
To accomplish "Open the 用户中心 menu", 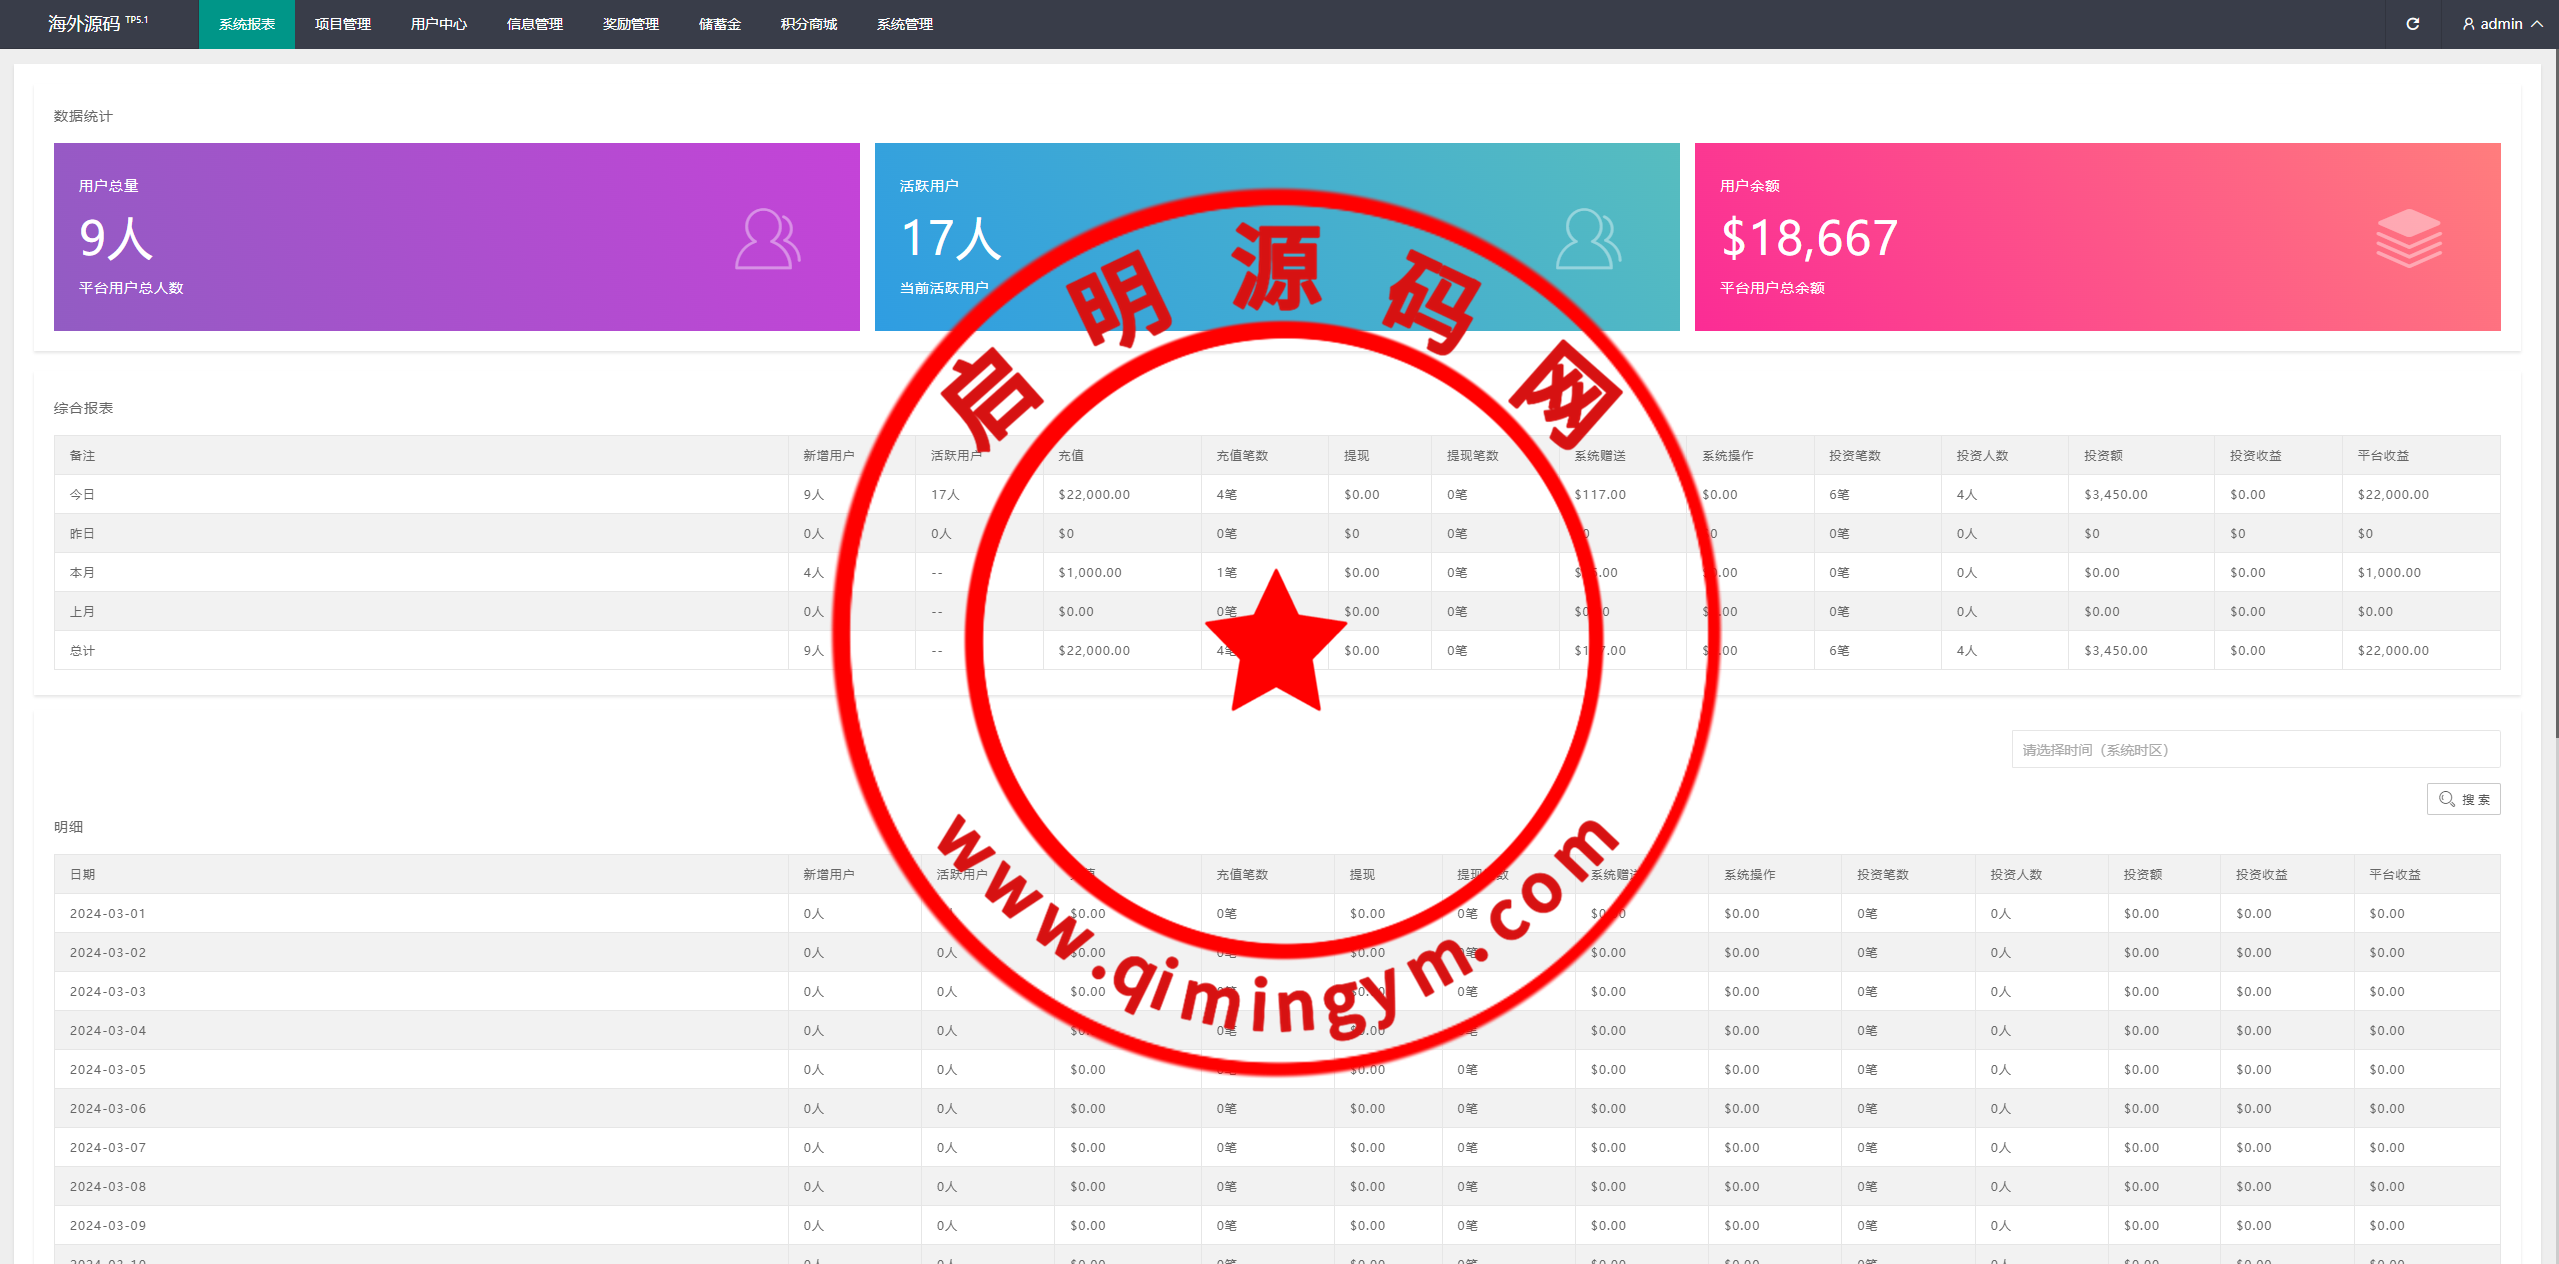I will click(x=439, y=24).
